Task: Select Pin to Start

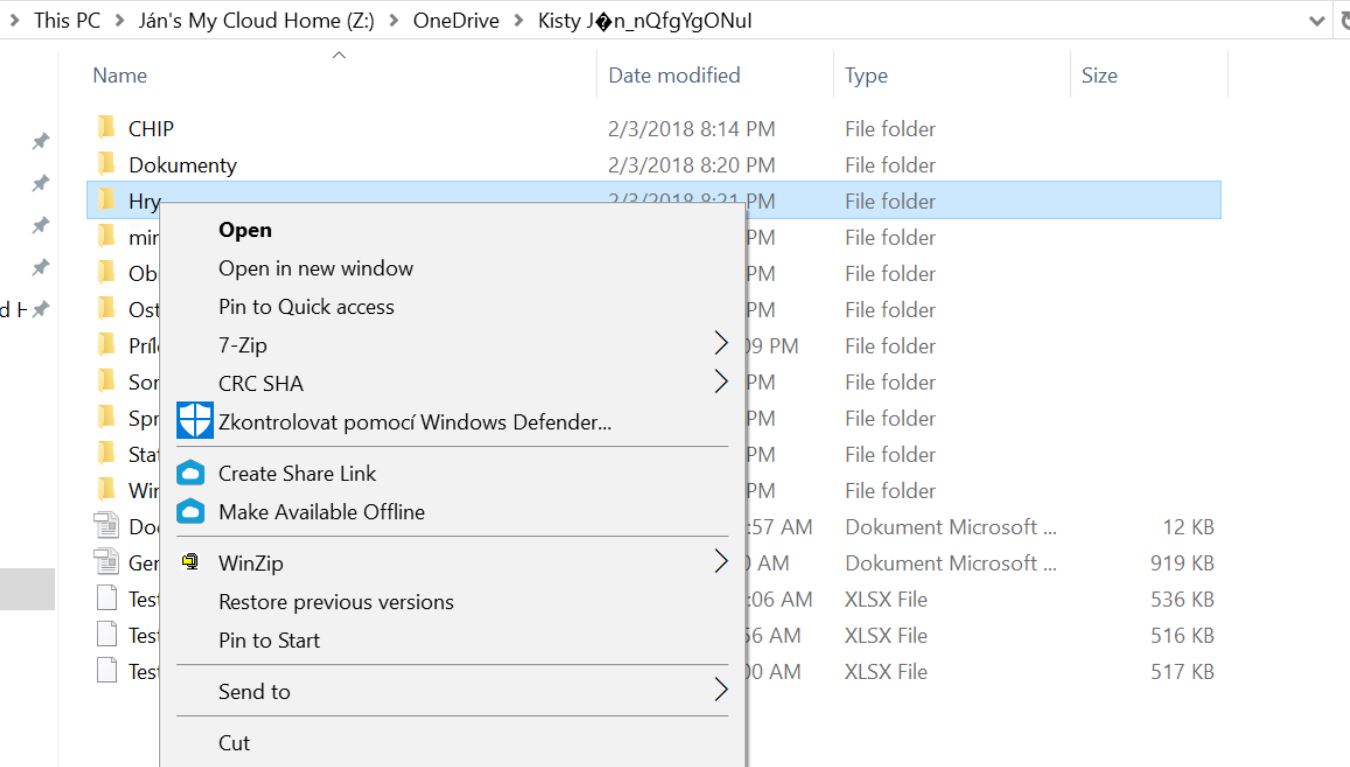Action: tap(269, 641)
